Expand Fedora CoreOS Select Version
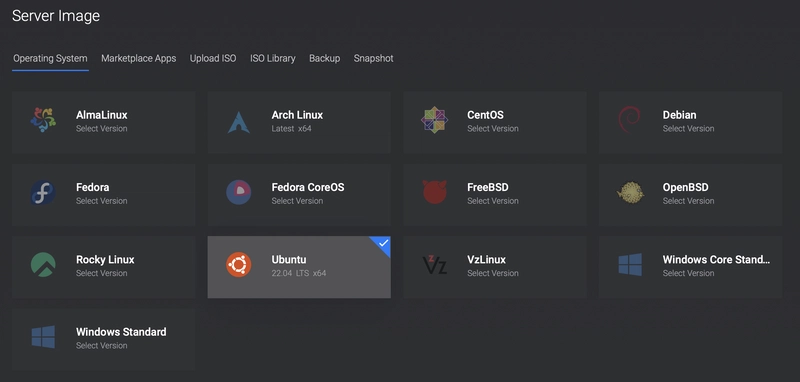 297,201
